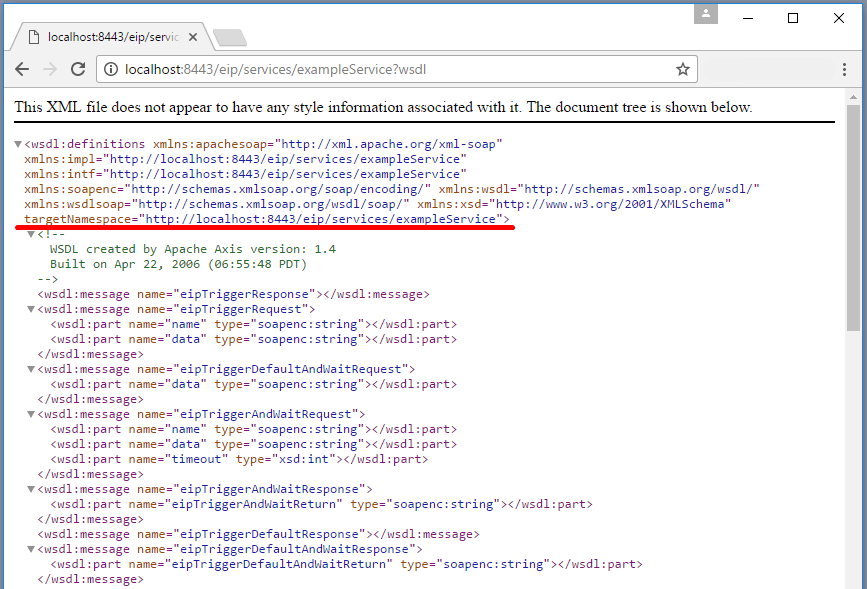Click 'Built on Apr 22, 2006' comment line
The width and height of the screenshot is (867, 589).
(x=178, y=264)
